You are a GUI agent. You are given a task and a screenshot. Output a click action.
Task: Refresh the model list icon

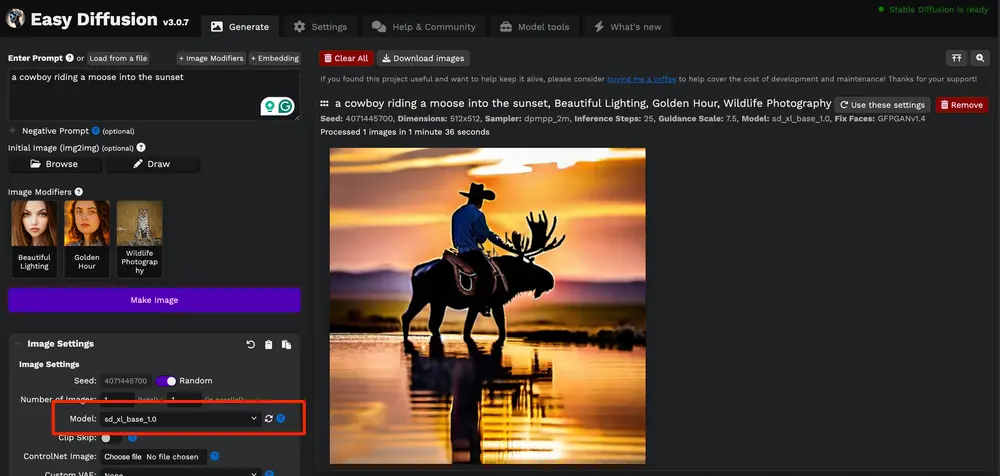pyautogui.click(x=269, y=419)
